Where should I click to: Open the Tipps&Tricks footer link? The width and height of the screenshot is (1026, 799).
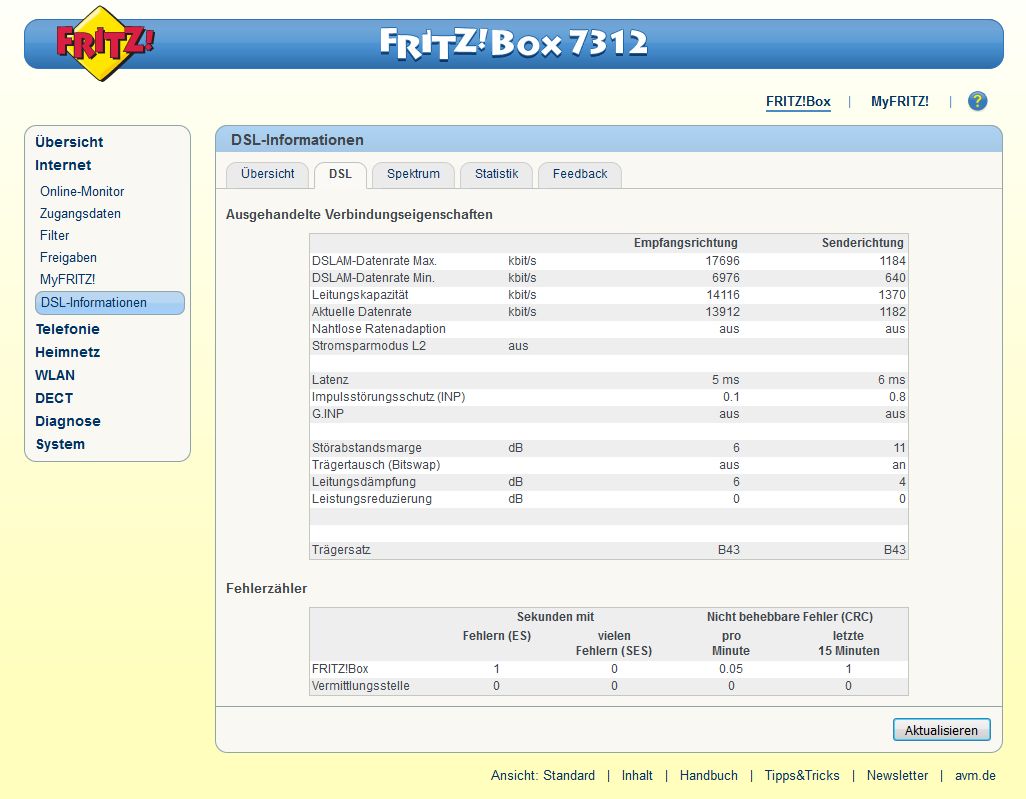click(x=802, y=775)
